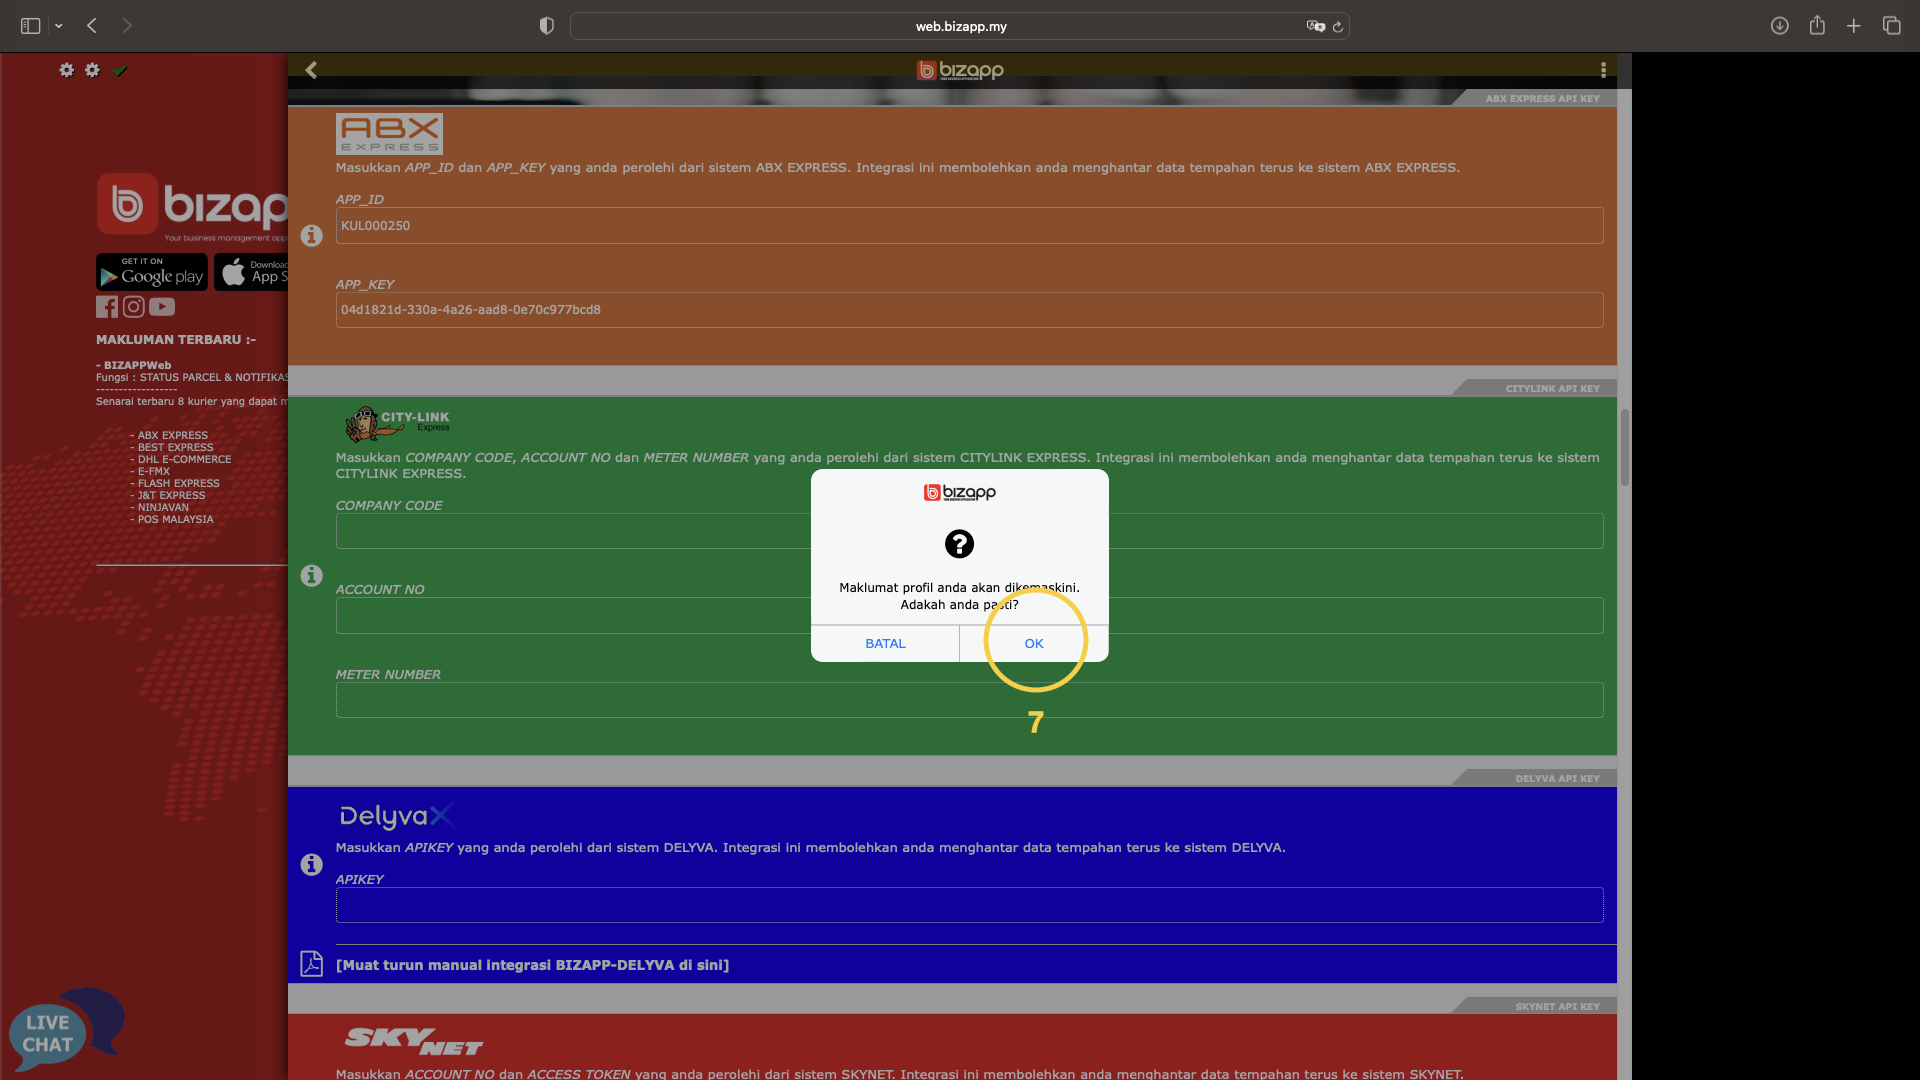Click Safari privacy shield icon
This screenshot has width=1920, height=1080.
(x=546, y=26)
